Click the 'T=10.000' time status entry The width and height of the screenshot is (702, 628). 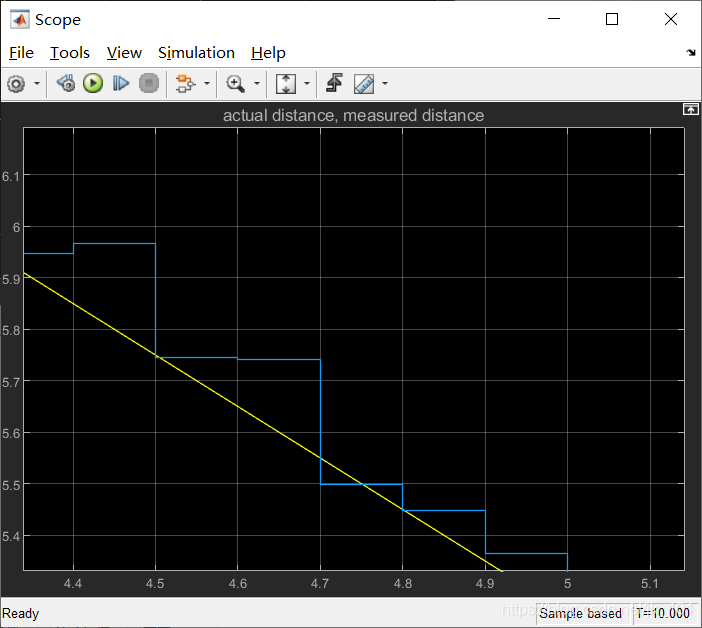click(x=663, y=613)
